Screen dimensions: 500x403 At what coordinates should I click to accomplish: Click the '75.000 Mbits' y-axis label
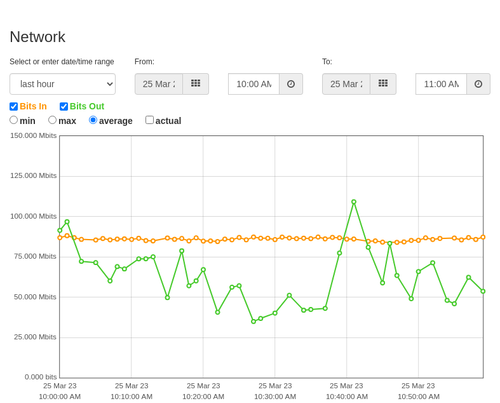35,256
